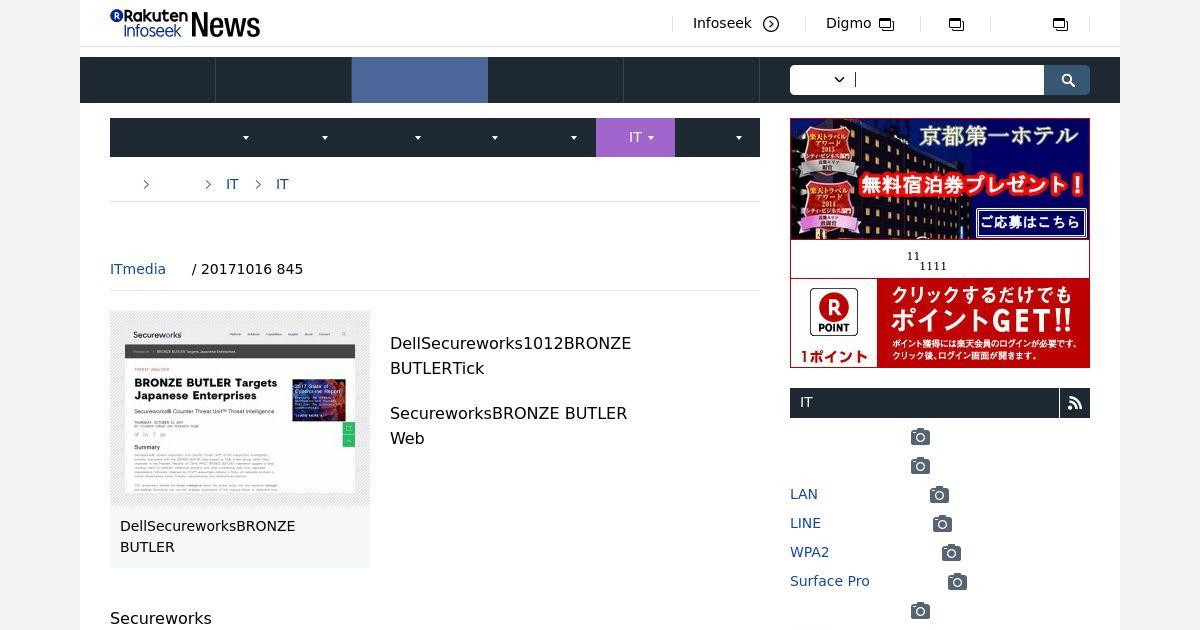Screen dimensions: 1200x630
Task: Click the camera icon beside WPA2 headline
Action: 951,553
